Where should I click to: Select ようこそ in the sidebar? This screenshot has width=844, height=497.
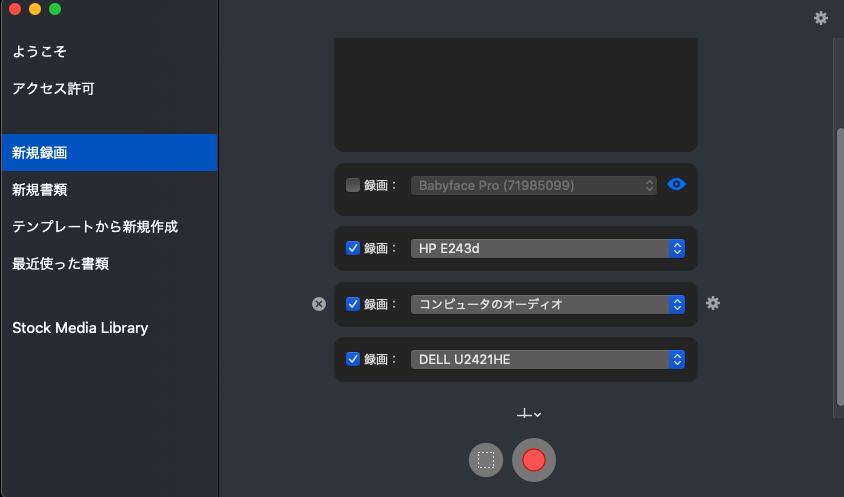click(x=40, y=51)
